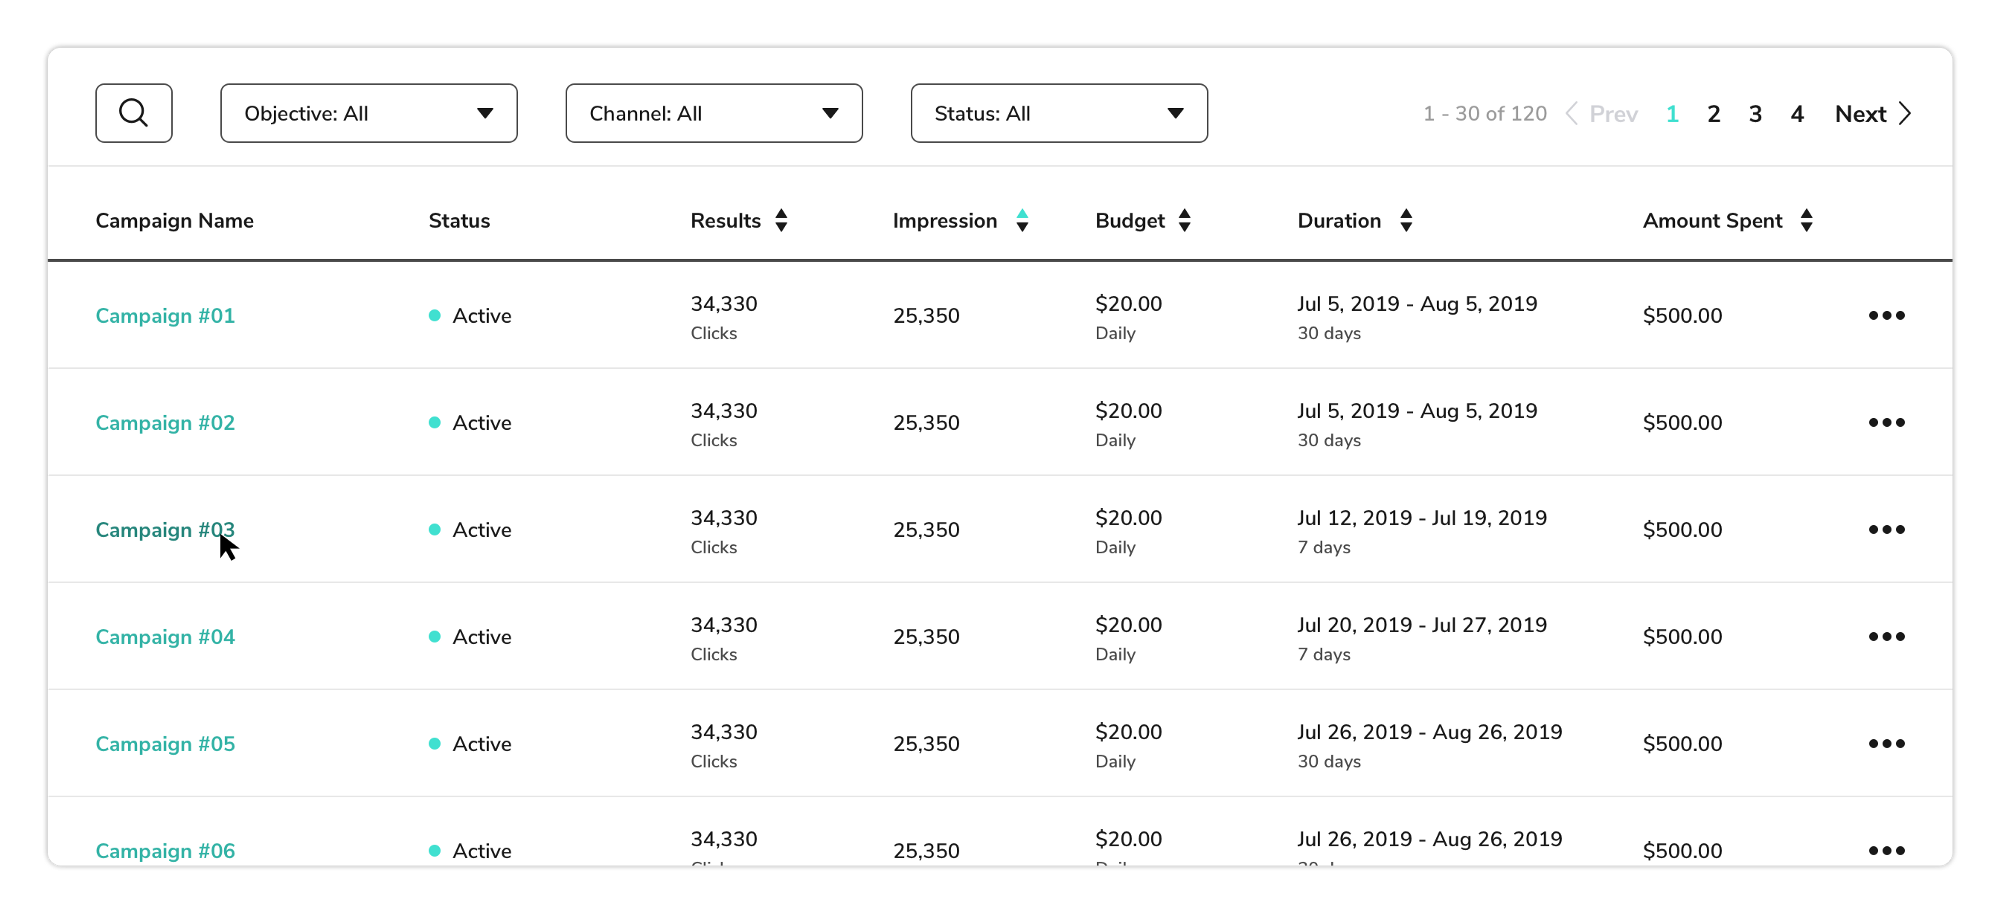The height and width of the screenshot is (913, 2000).
Task: Open more options for Campaign #04
Action: click(1886, 637)
